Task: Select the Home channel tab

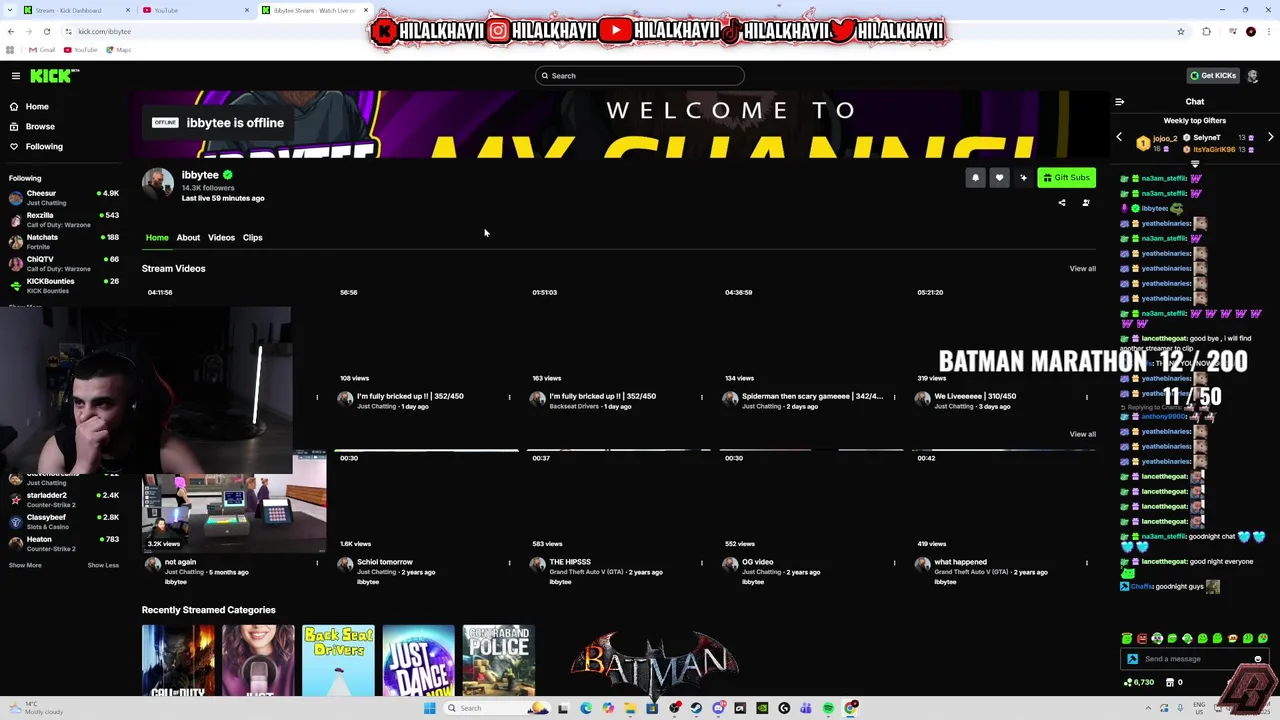Action: 157,238
